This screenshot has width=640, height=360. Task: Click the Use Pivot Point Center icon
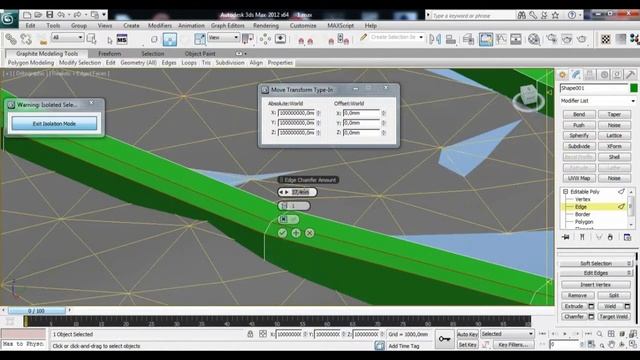(248, 39)
